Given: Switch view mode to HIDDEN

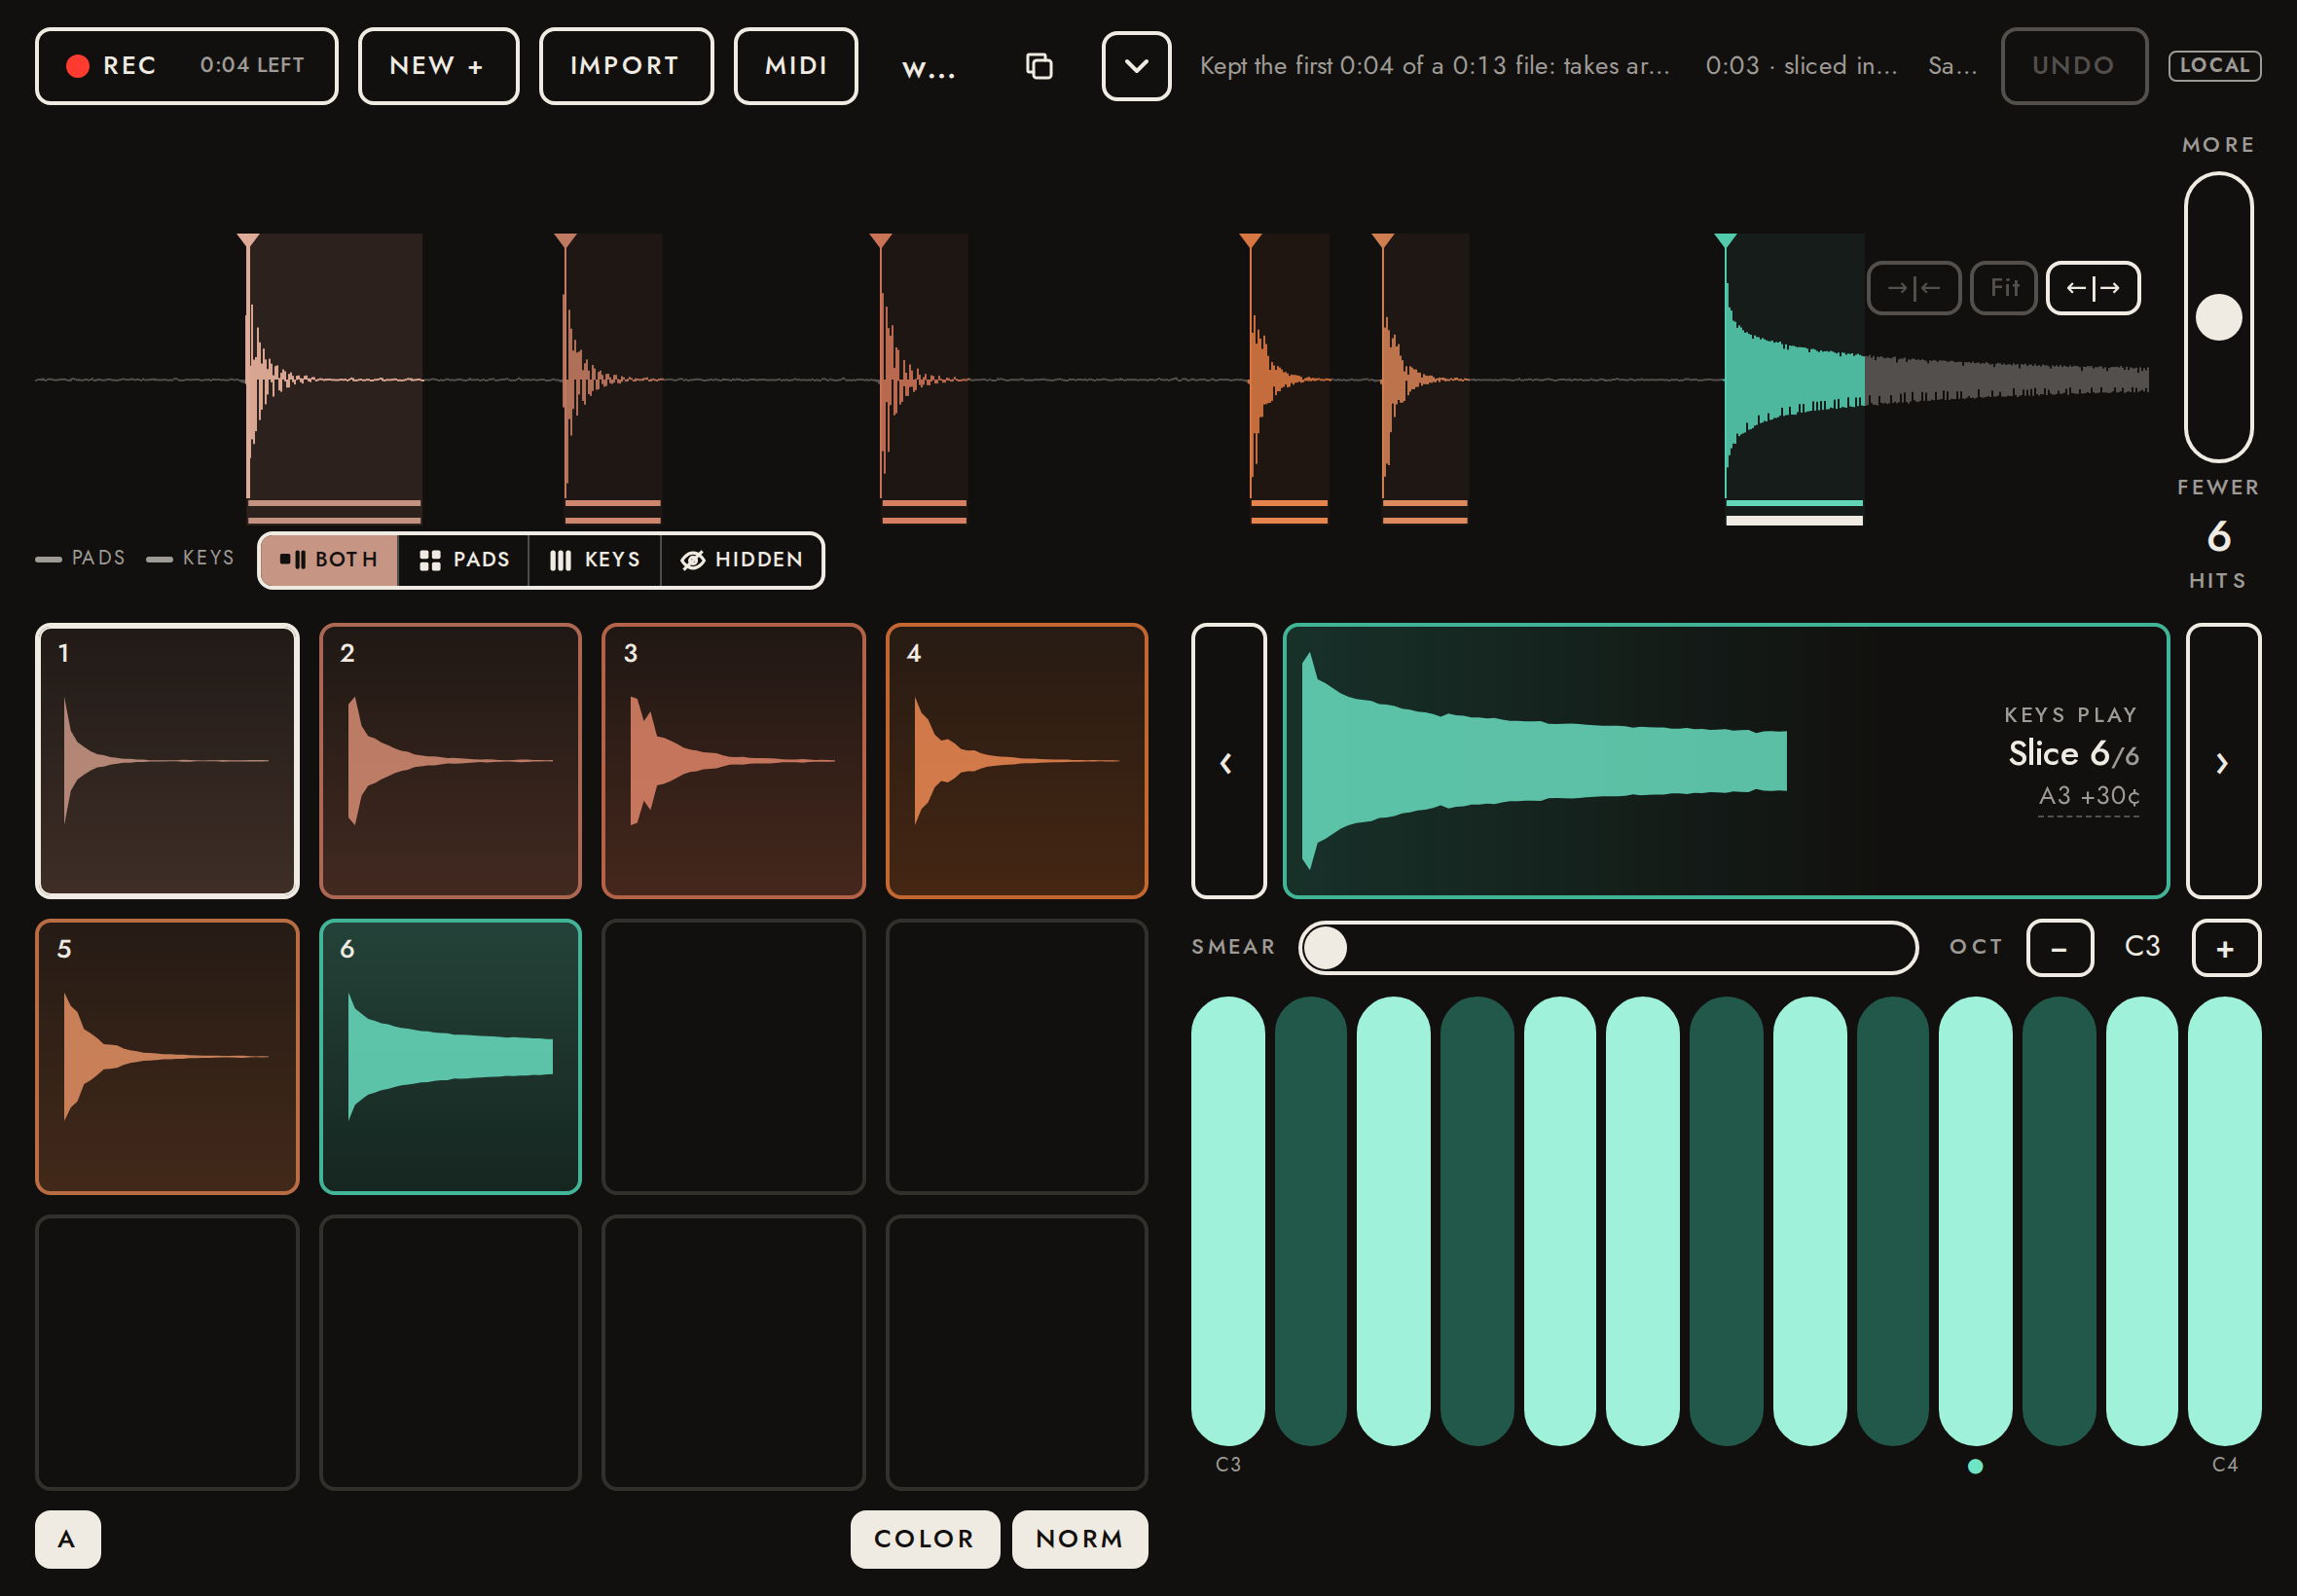Looking at the screenshot, I should click(x=742, y=560).
